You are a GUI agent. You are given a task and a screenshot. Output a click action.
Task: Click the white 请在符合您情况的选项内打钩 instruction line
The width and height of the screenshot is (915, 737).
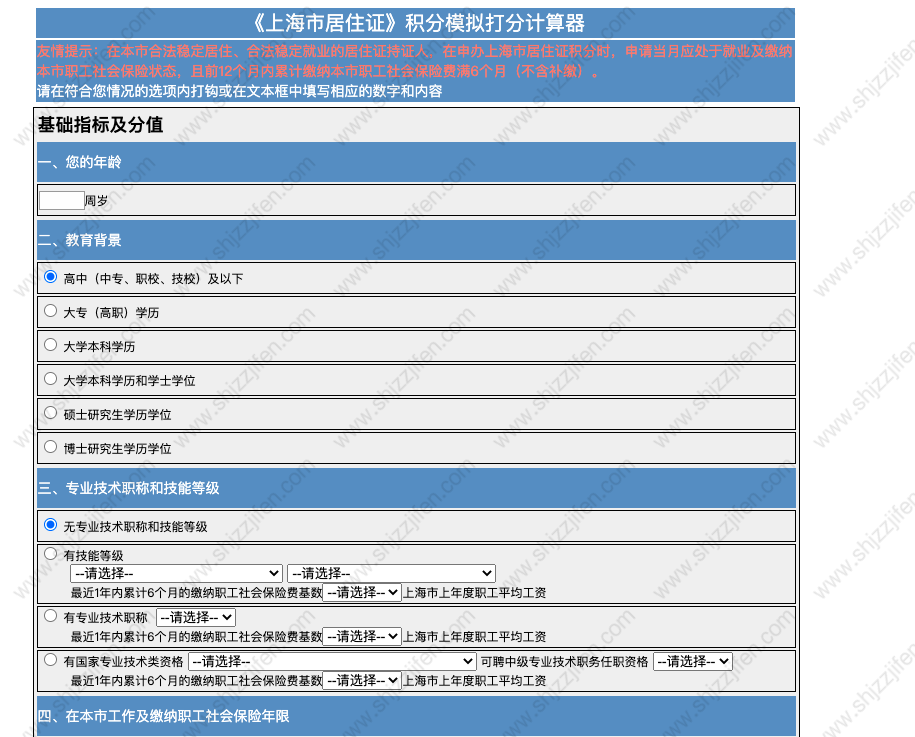coord(239,91)
